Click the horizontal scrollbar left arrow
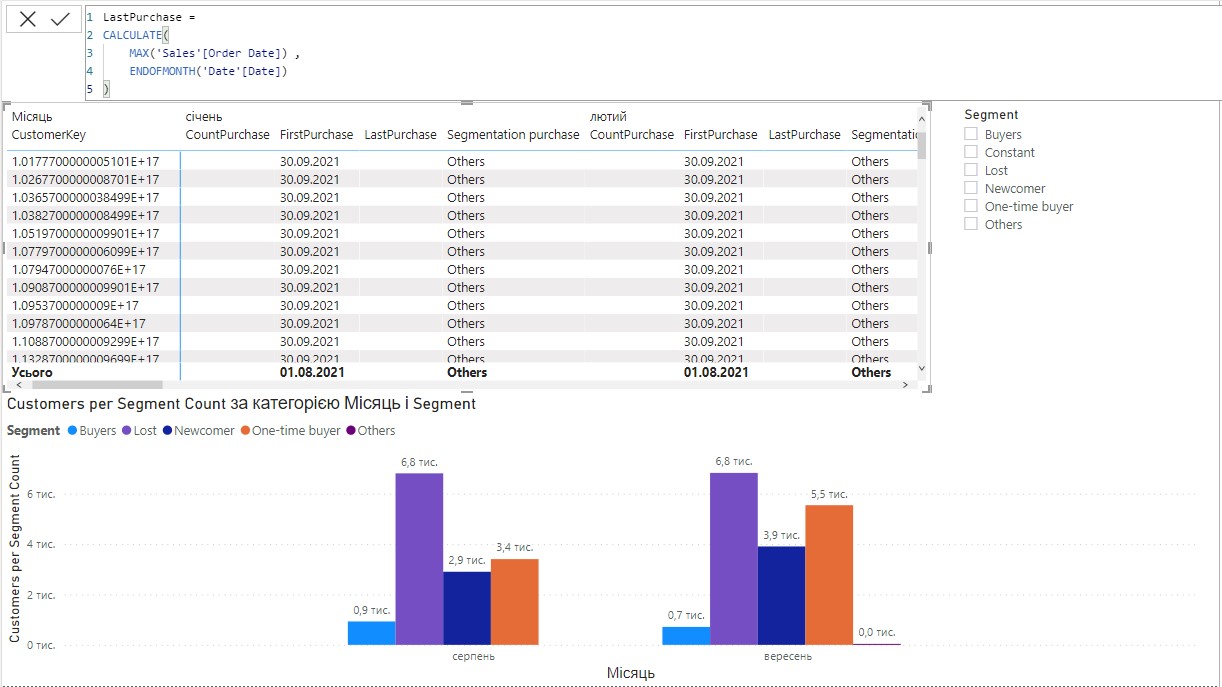1222x687 pixels. click(17, 384)
